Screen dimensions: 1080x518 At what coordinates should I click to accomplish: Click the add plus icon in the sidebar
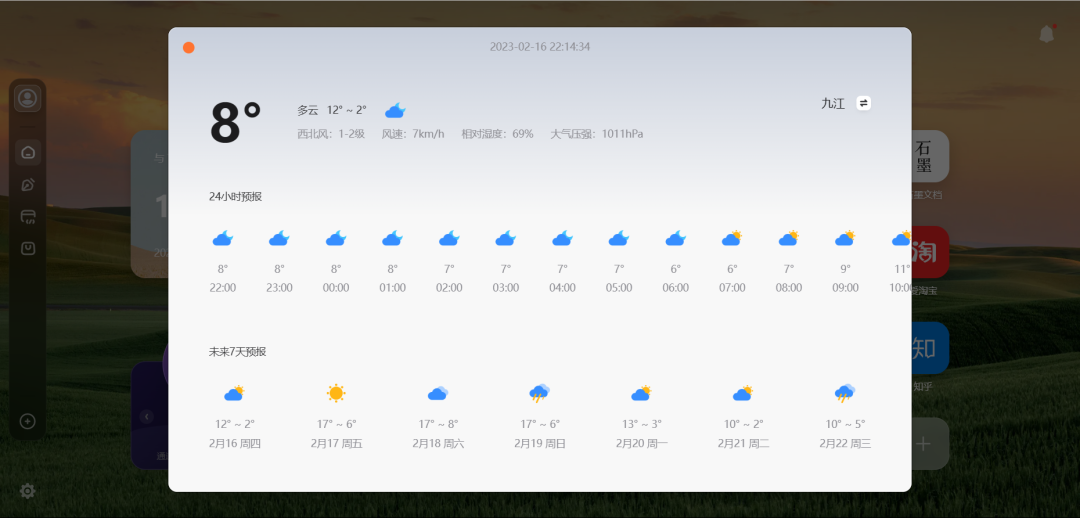point(28,421)
